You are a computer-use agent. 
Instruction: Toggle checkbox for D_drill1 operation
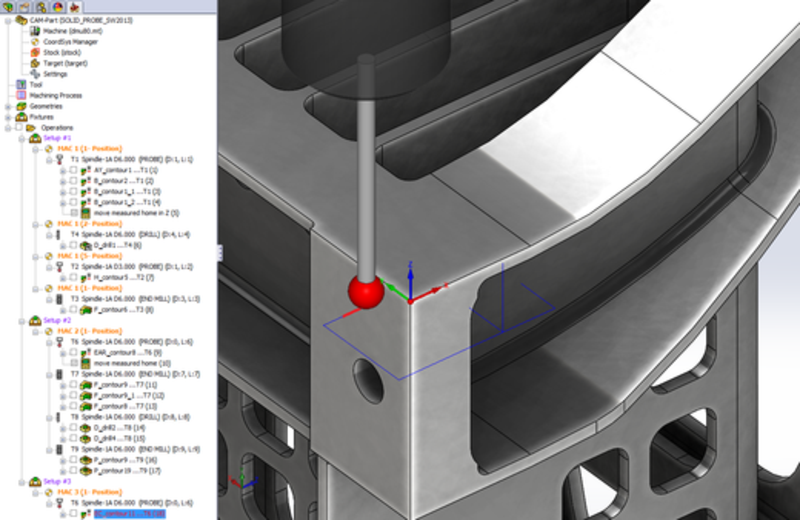[74, 245]
